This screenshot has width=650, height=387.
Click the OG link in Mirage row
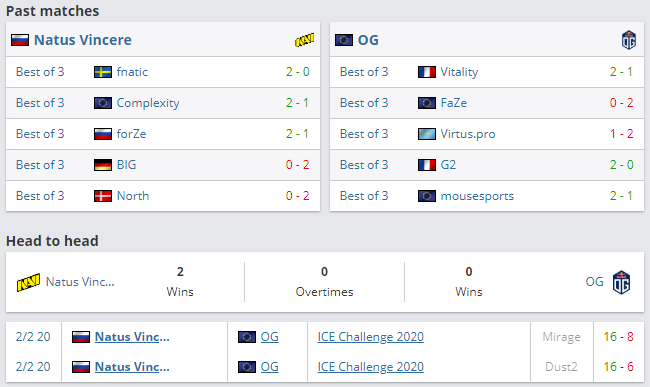[x=269, y=337]
